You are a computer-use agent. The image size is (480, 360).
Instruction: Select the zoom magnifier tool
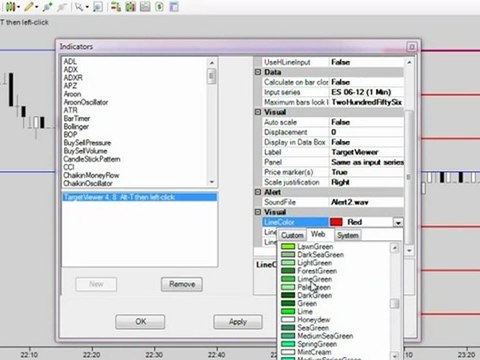click(x=79, y=7)
